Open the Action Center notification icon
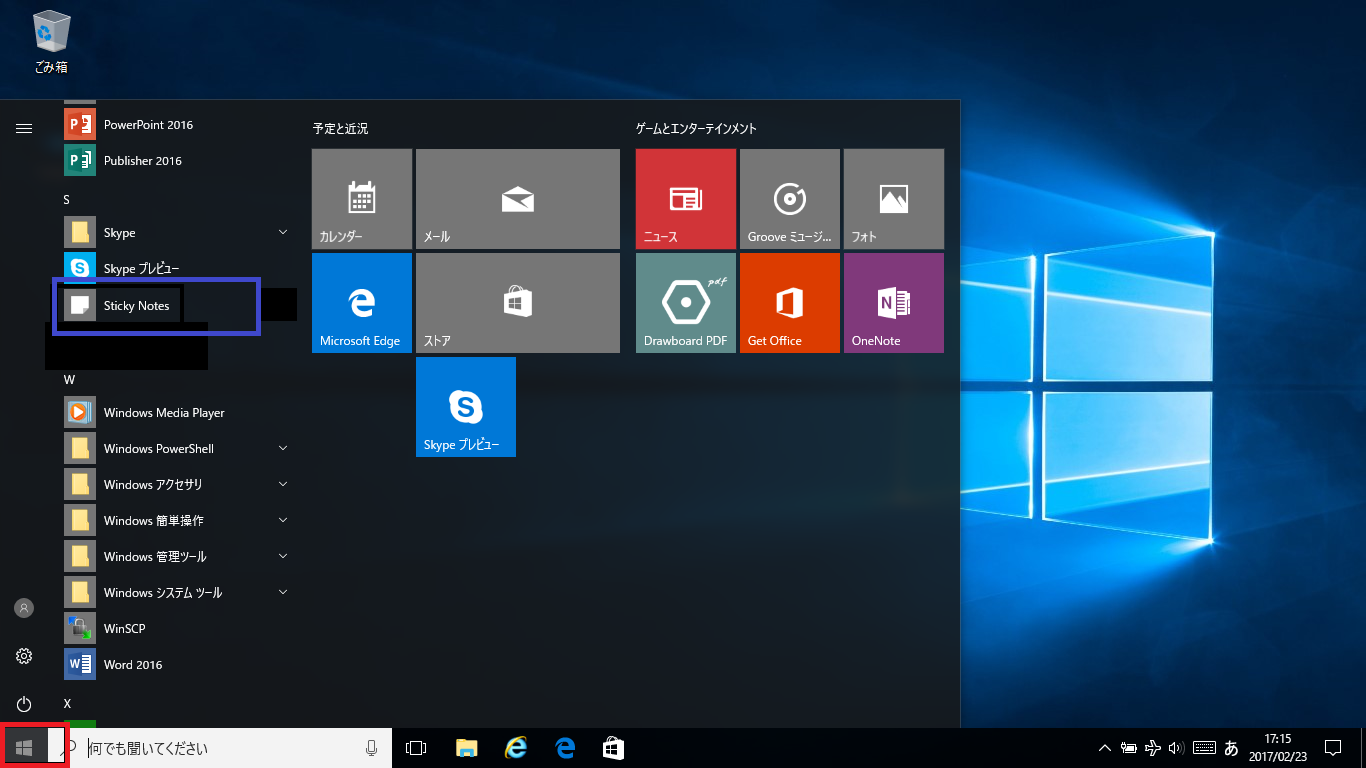The width and height of the screenshot is (1366, 768). [x=1332, y=748]
